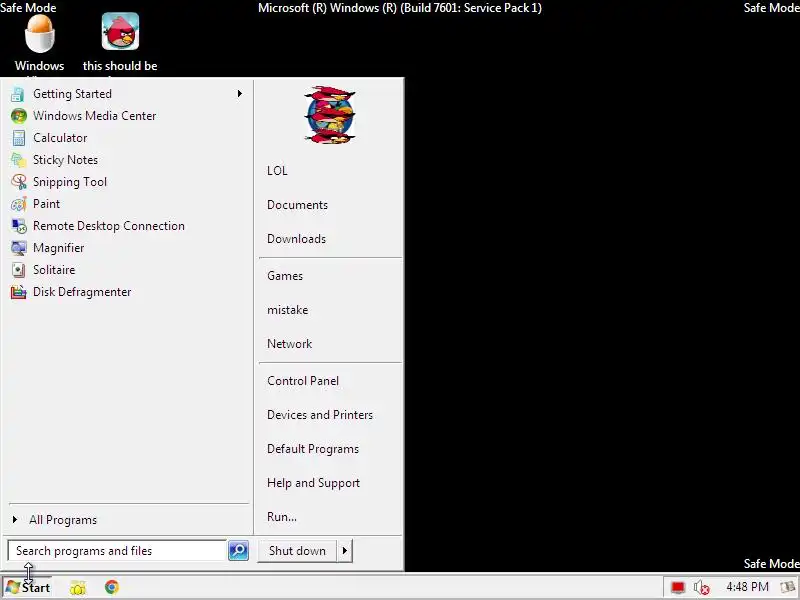Focus the Search programs and files box

[x=117, y=551]
